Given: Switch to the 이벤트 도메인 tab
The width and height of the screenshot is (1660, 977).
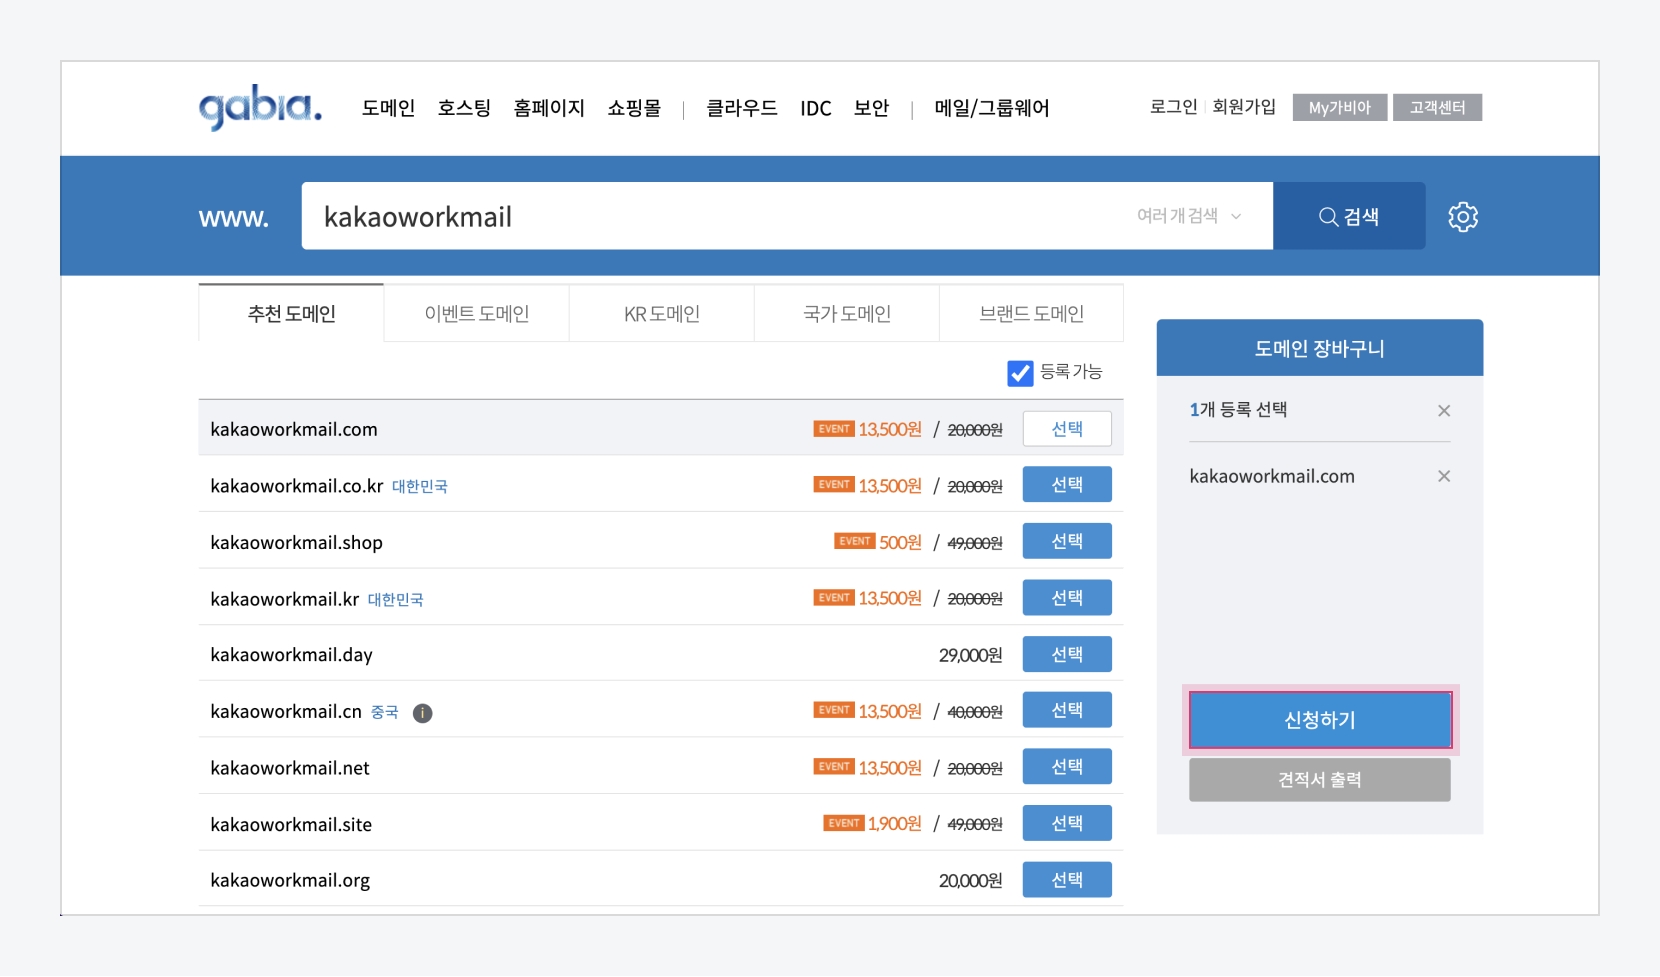Looking at the screenshot, I should coord(476,314).
